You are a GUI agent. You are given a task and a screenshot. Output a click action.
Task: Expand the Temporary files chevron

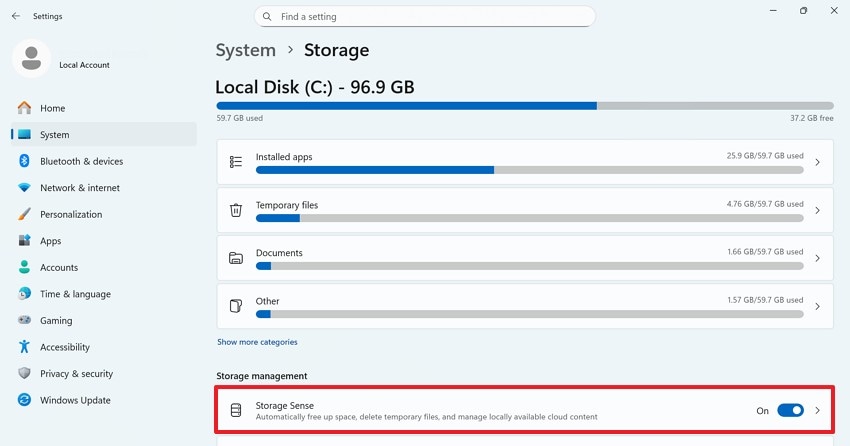click(817, 210)
